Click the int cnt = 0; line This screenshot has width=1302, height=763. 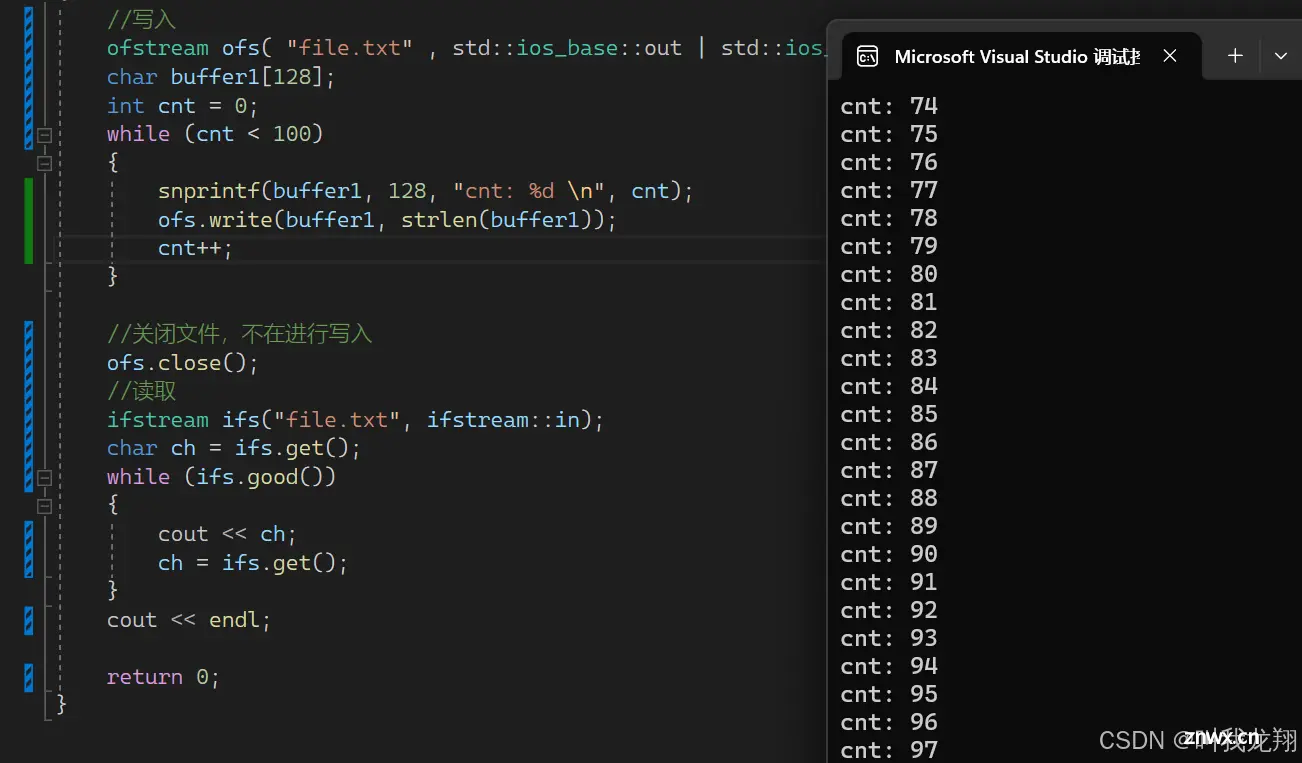(182, 105)
